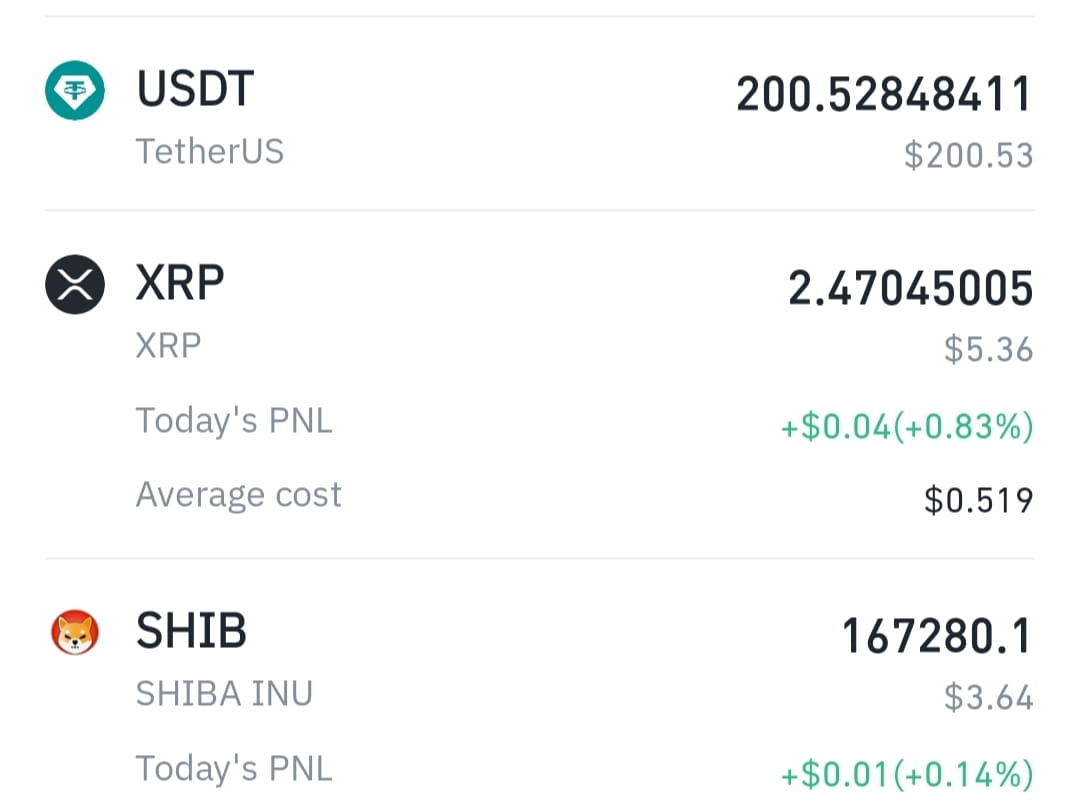1080x808 pixels.
Task: Tap XRP Today's PNL label
Action: (234, 421)
